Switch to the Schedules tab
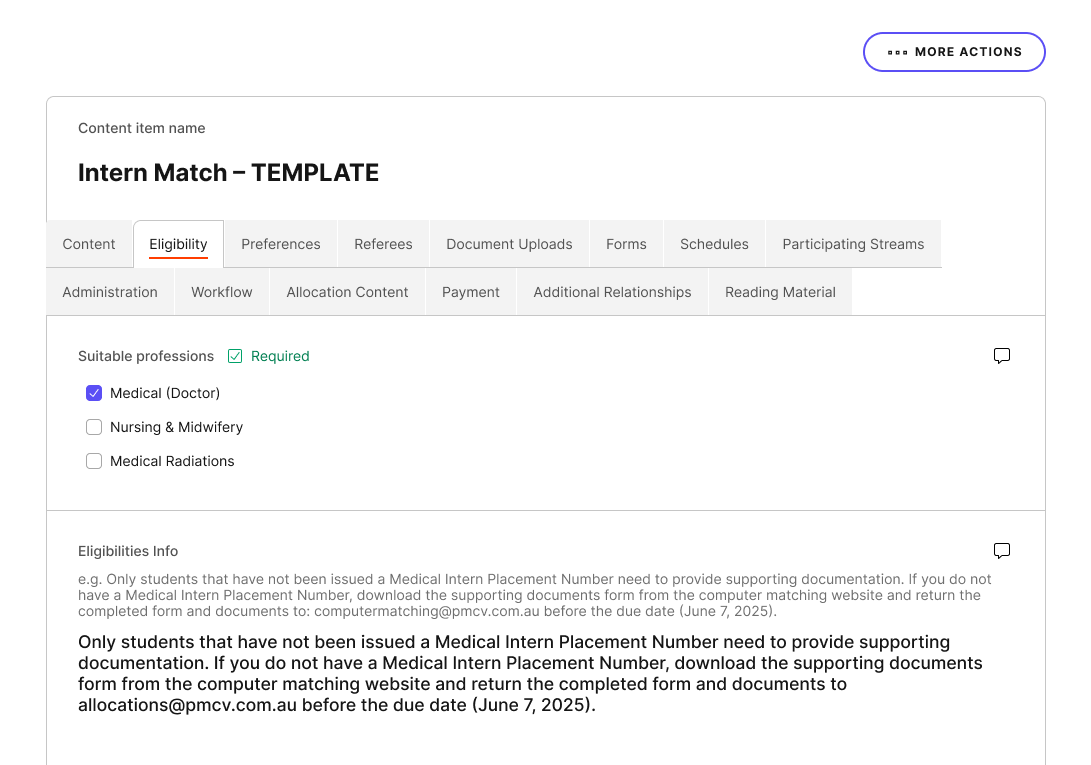Image resolution: width=1091 pixels, height=765 pixels. (714, 244)
